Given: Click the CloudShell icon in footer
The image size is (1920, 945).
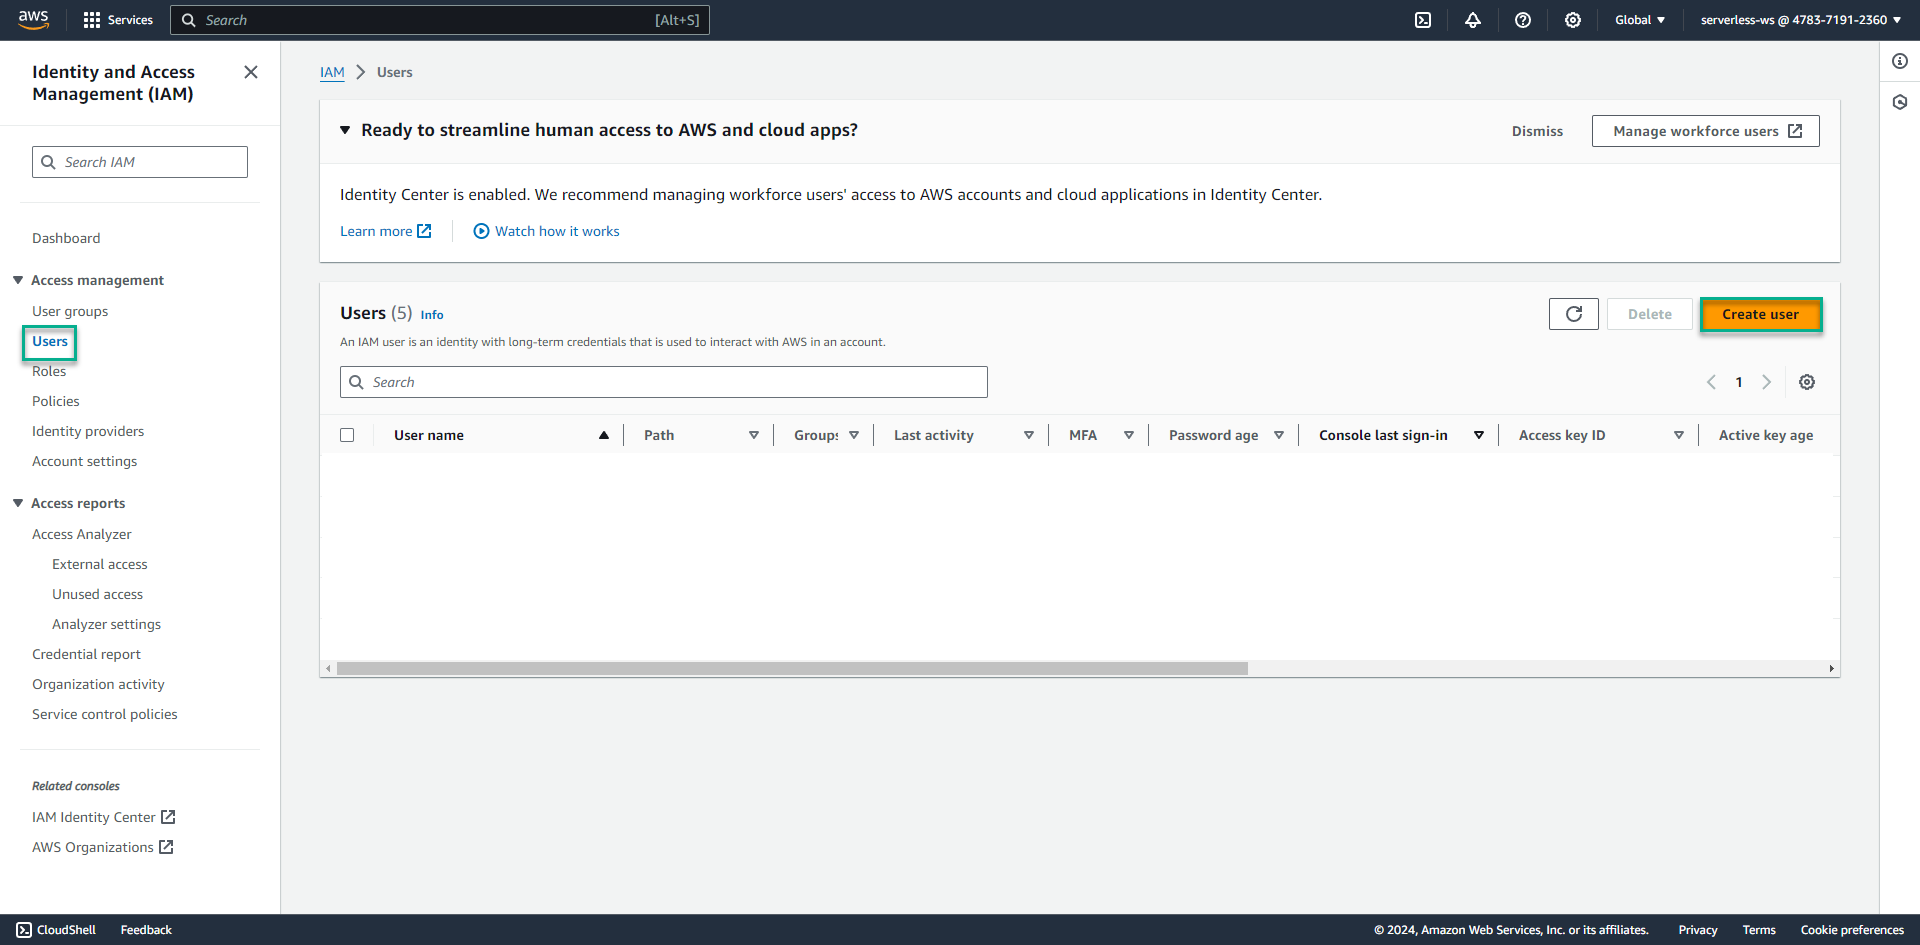Looking at the screenshot, I should (x=24, y=930).
